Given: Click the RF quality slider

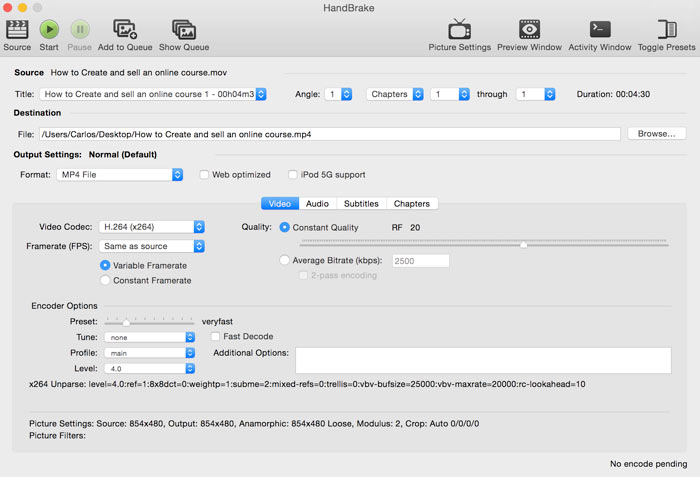Looking at the screenshot, I should point(484,244).
